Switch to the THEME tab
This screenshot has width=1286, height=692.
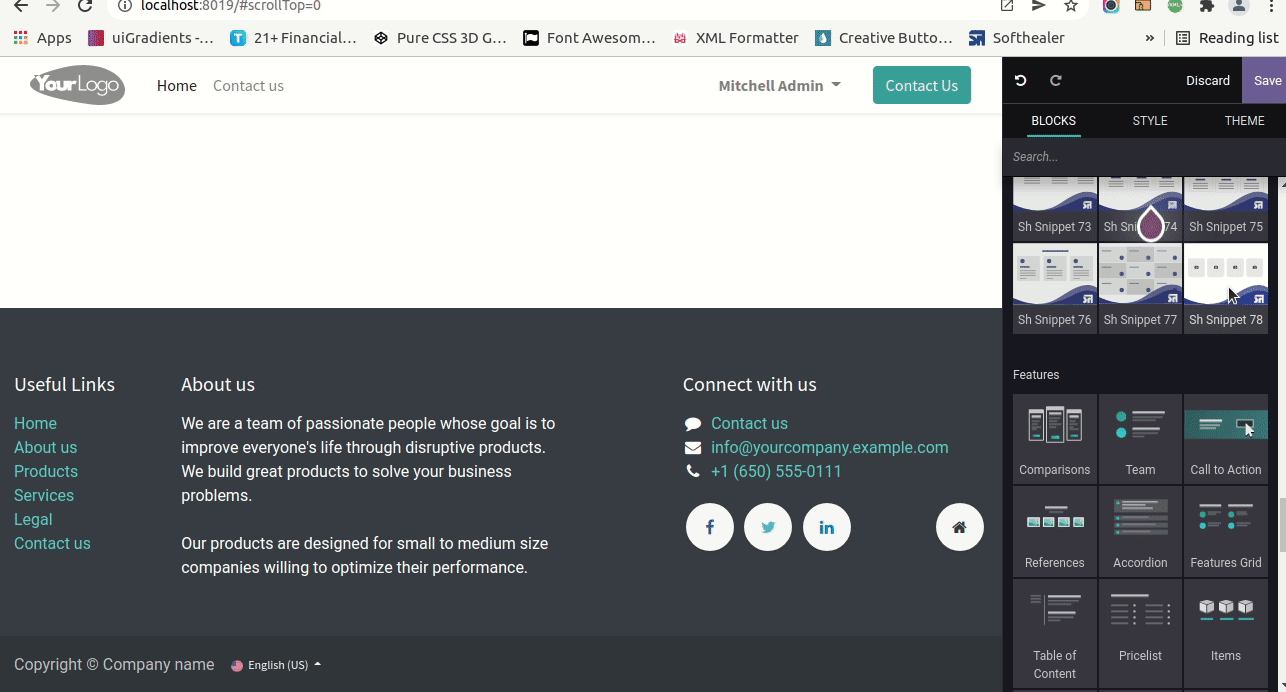(x=1244, y=121)
